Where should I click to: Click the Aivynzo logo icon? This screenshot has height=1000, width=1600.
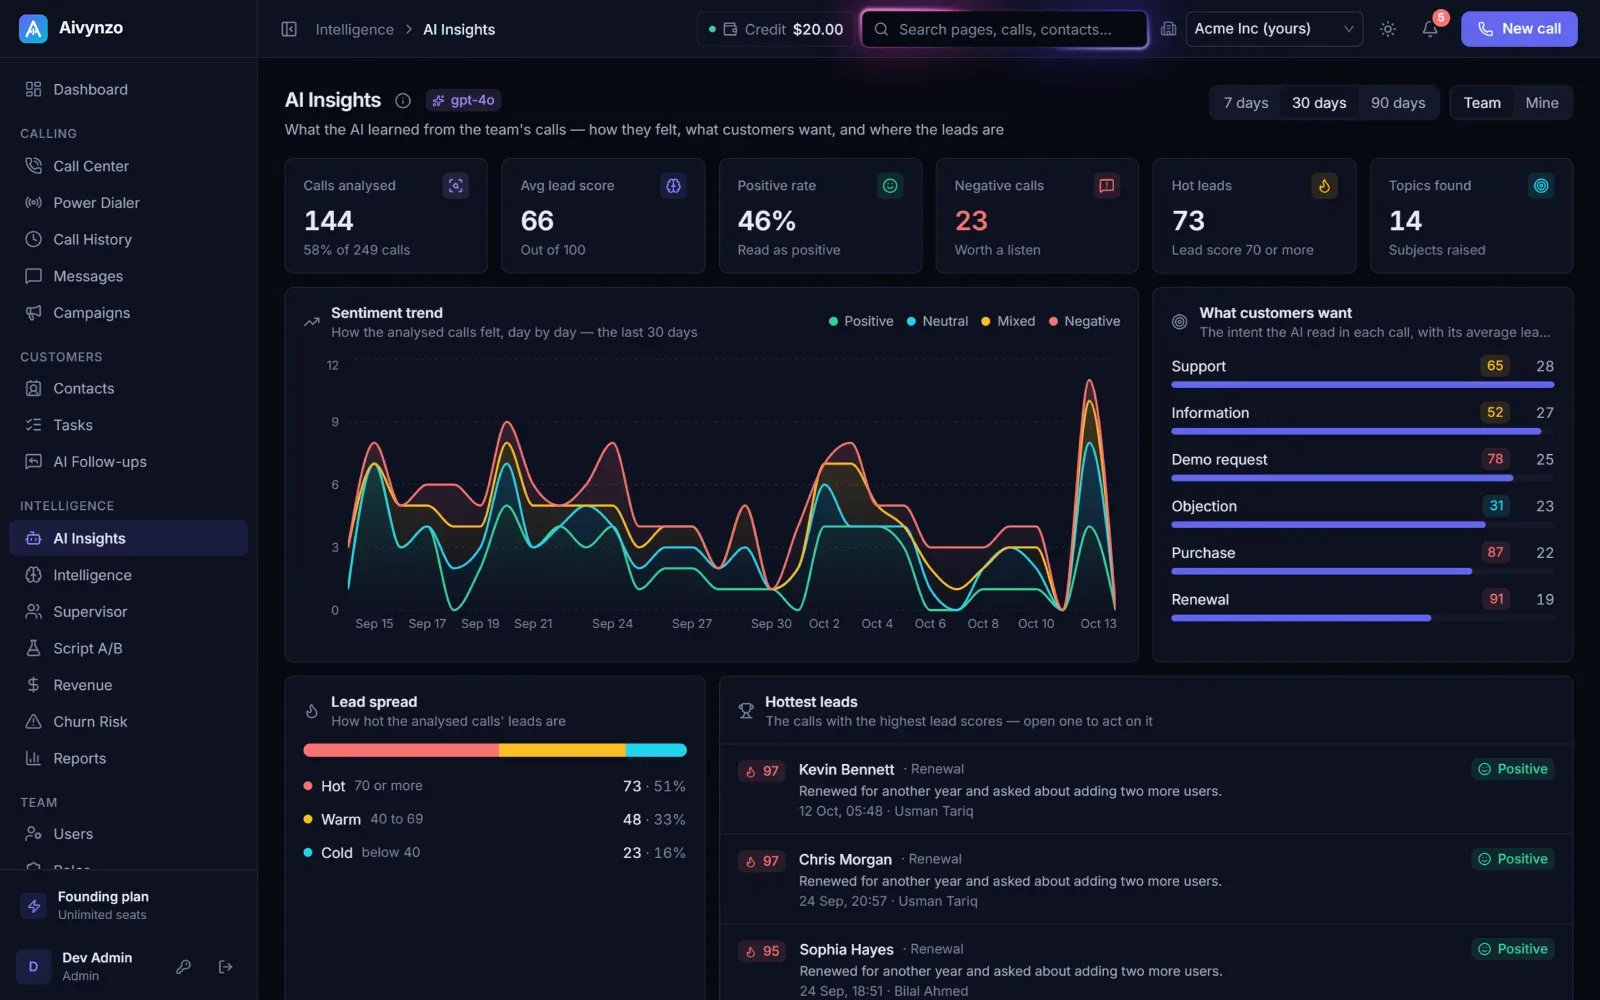[x=33, y=29]
